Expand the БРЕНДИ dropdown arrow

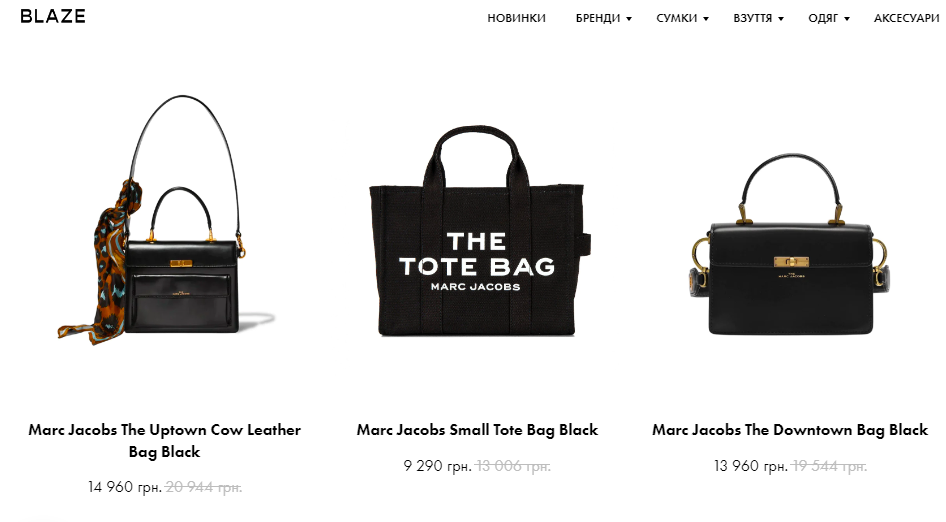coord(629,19)
